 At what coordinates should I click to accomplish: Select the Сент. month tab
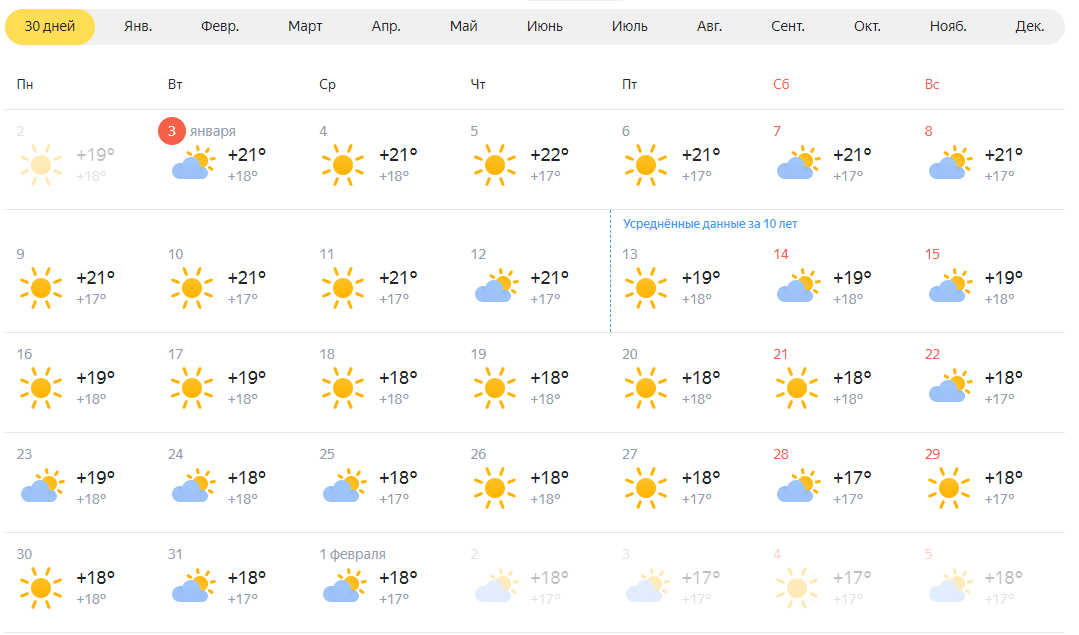[x=789, y=27]
